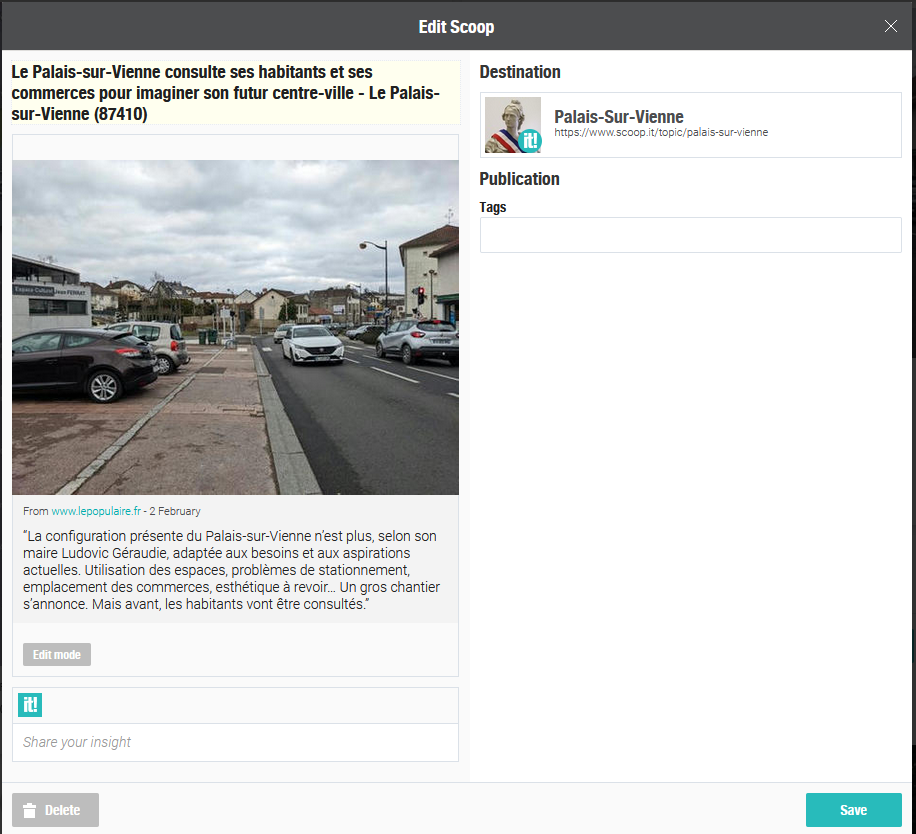Viewport: 916px width, 834px height.
Task: Click the Publication heading
Action: coord(519,179)
